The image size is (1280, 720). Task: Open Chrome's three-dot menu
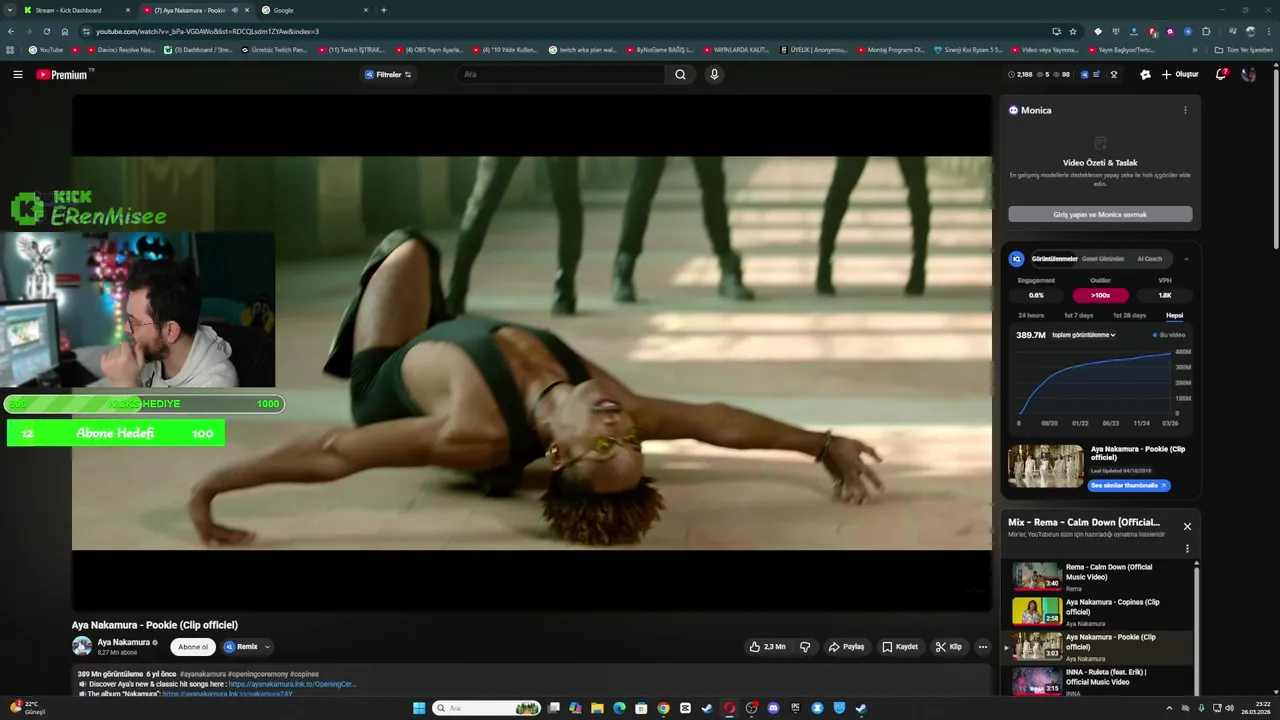1268,31
